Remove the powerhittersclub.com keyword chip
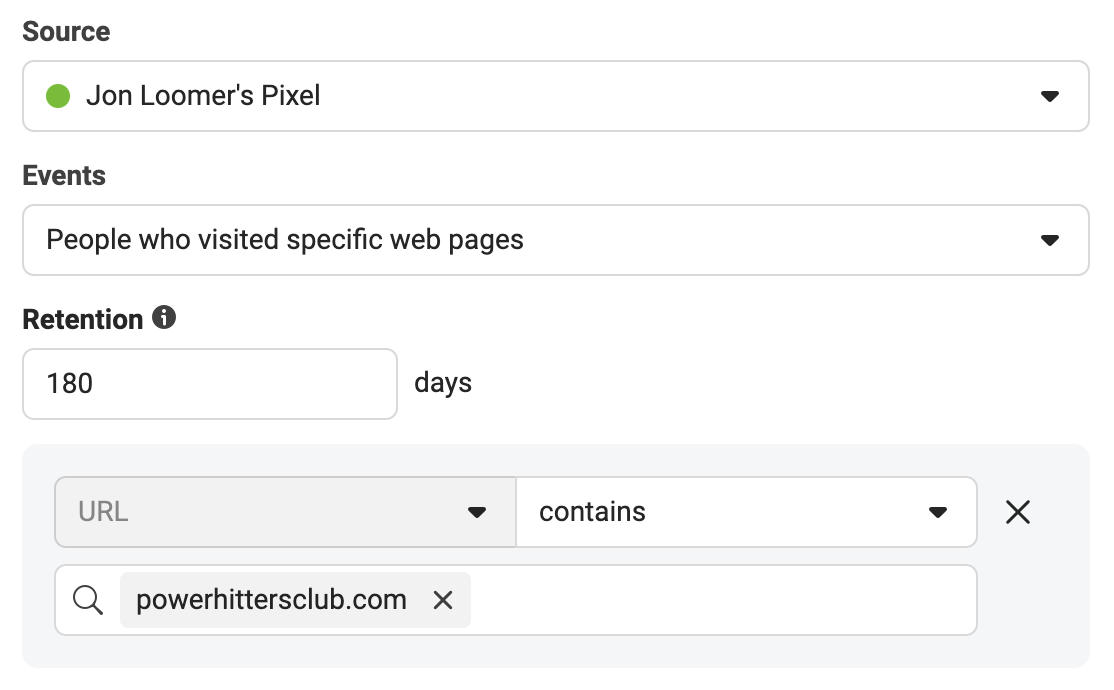This screenshot has height=690, width=1114. 443,600
